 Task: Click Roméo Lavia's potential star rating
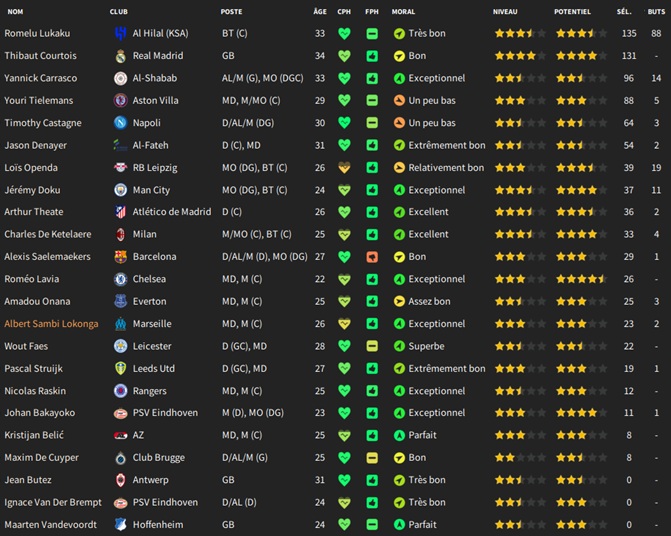coord(581,279)
